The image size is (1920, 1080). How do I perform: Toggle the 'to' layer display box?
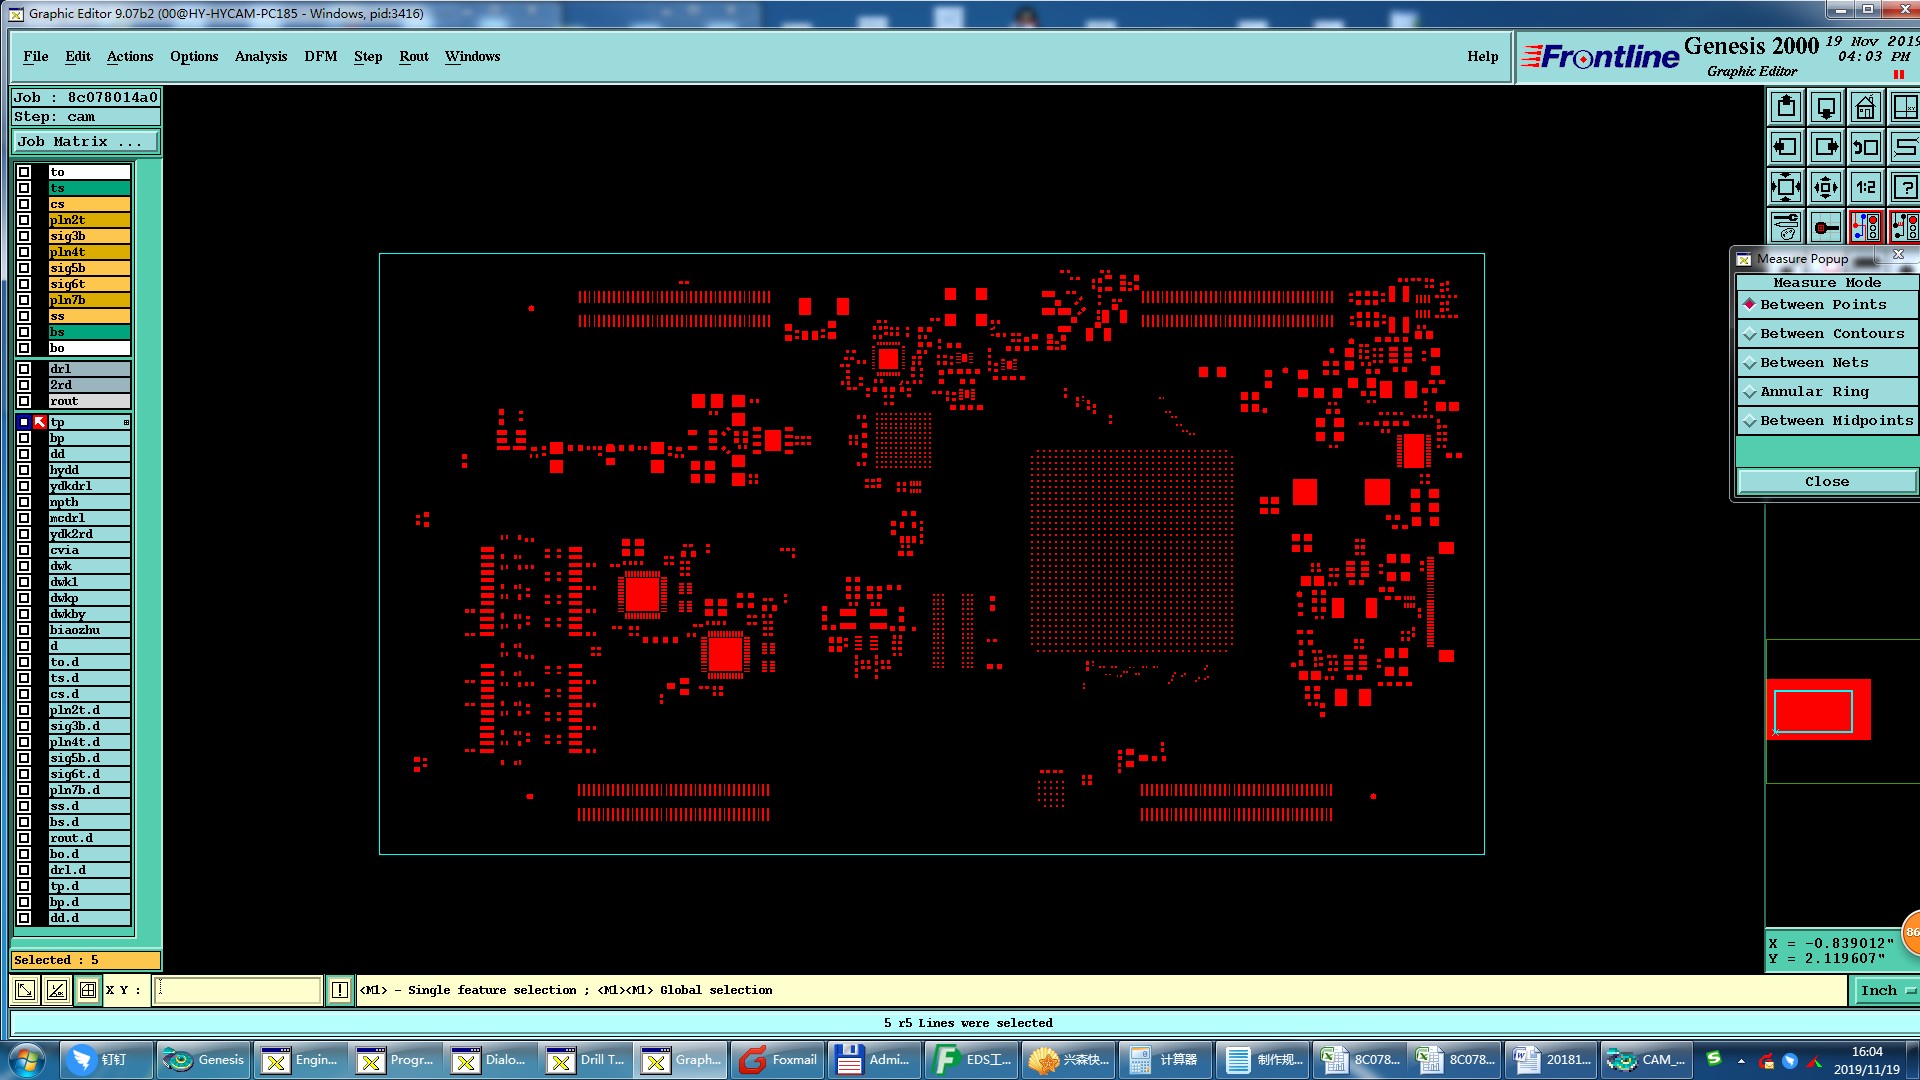(24, 172)
